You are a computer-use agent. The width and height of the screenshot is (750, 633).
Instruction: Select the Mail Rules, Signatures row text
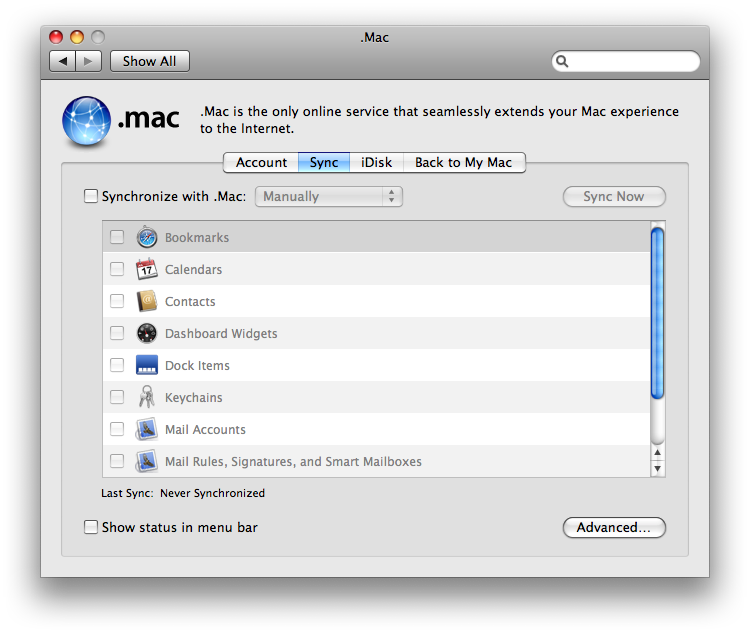point(294,462)
